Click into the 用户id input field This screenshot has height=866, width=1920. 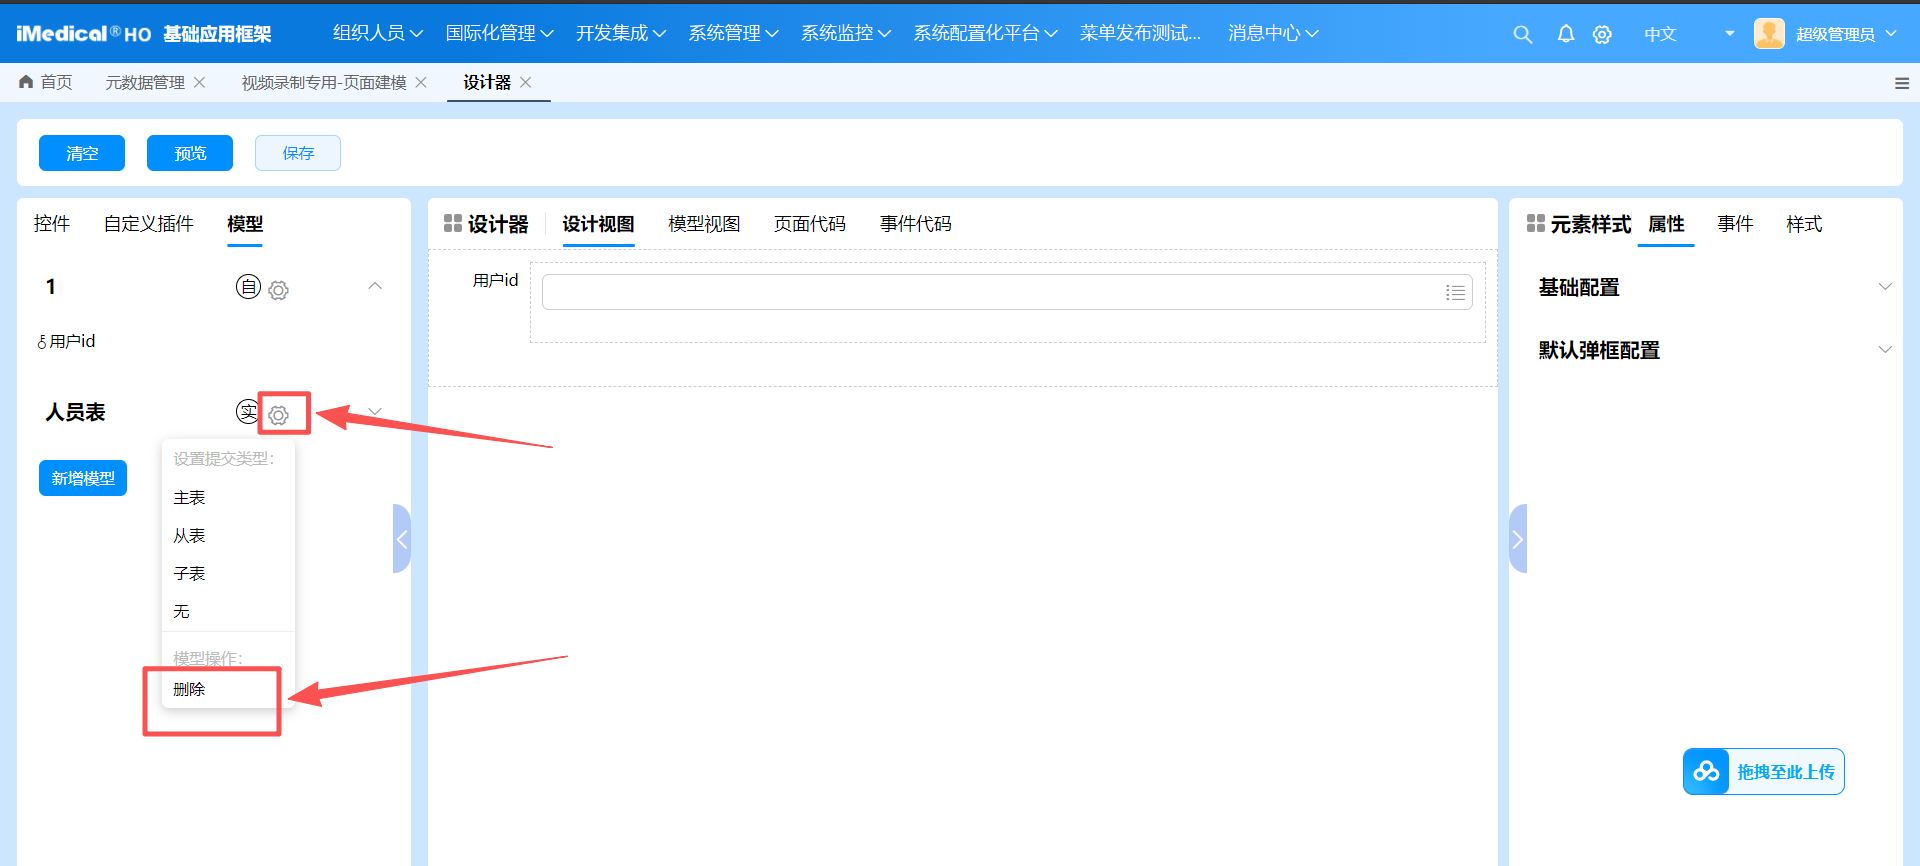(x=990, y=292)
